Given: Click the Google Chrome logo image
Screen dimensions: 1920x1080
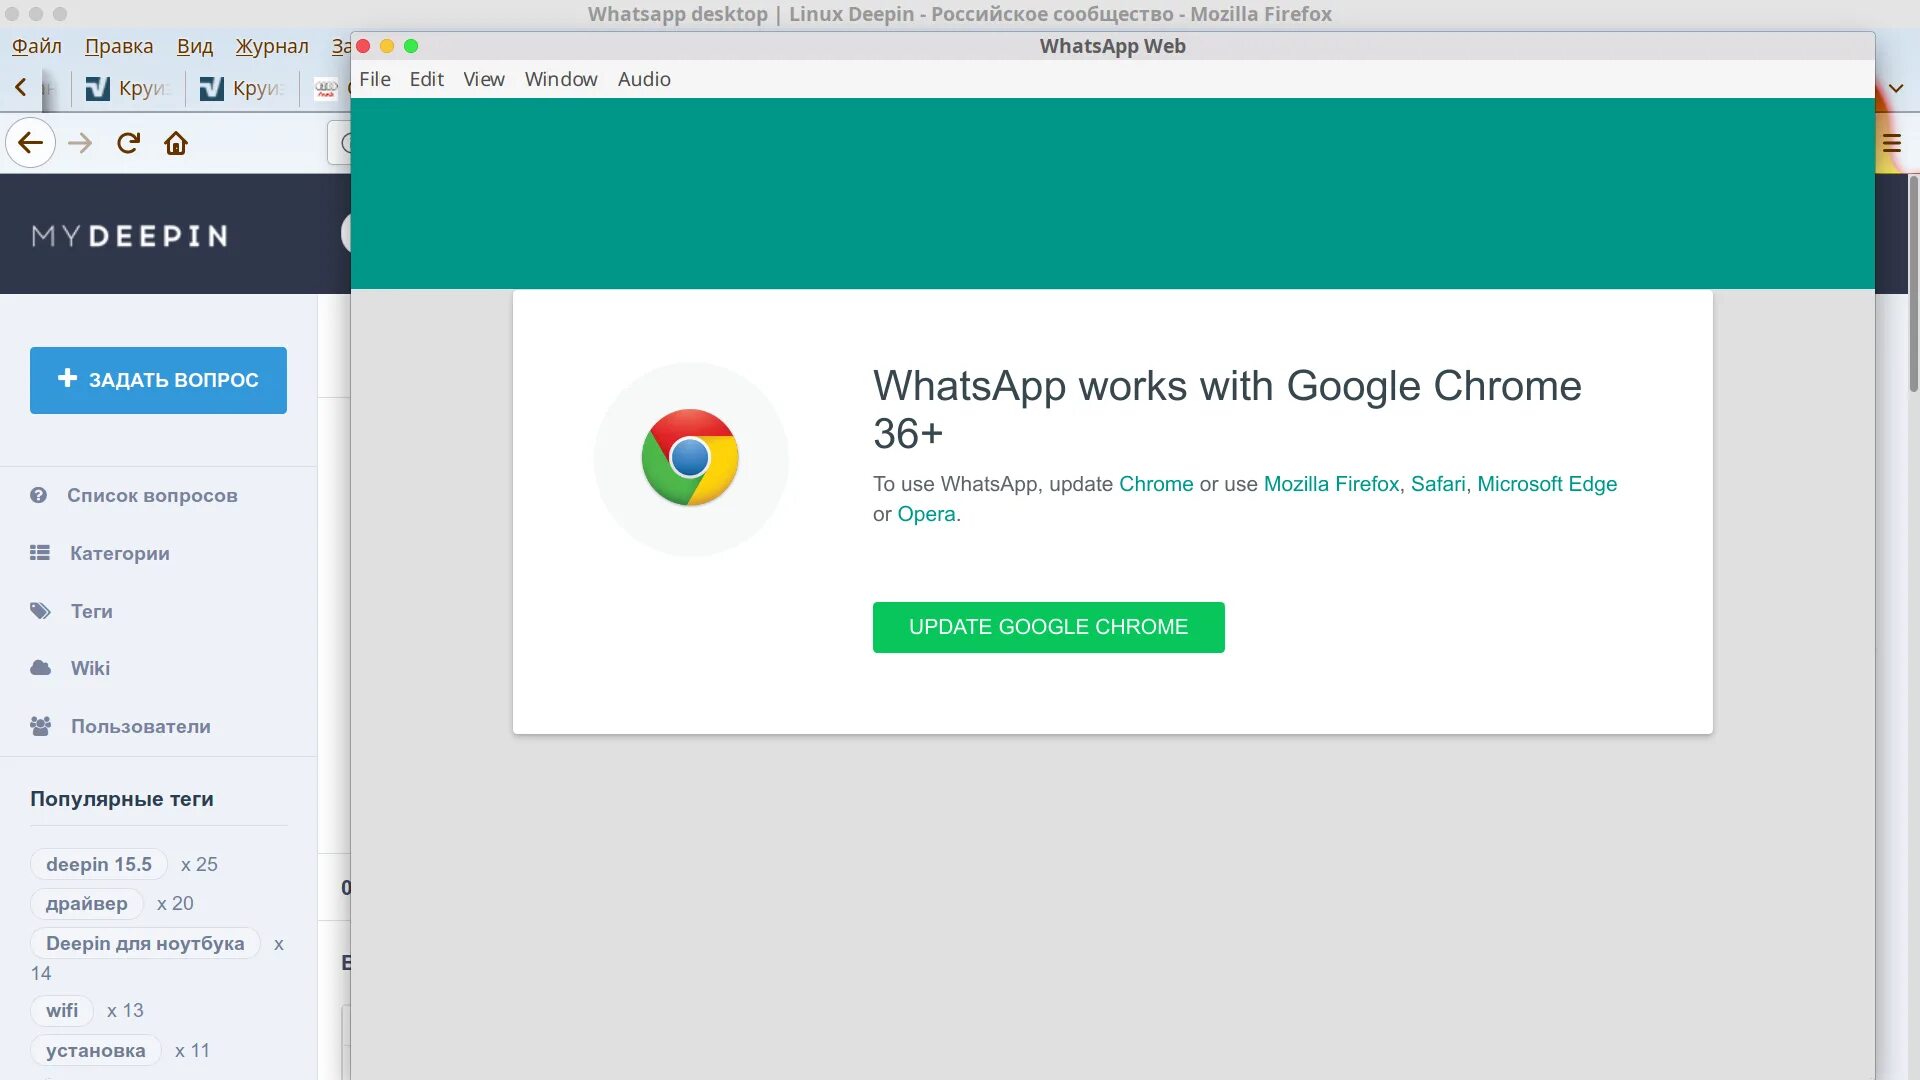Looking at the screenshot, I should tap(690, 458).
